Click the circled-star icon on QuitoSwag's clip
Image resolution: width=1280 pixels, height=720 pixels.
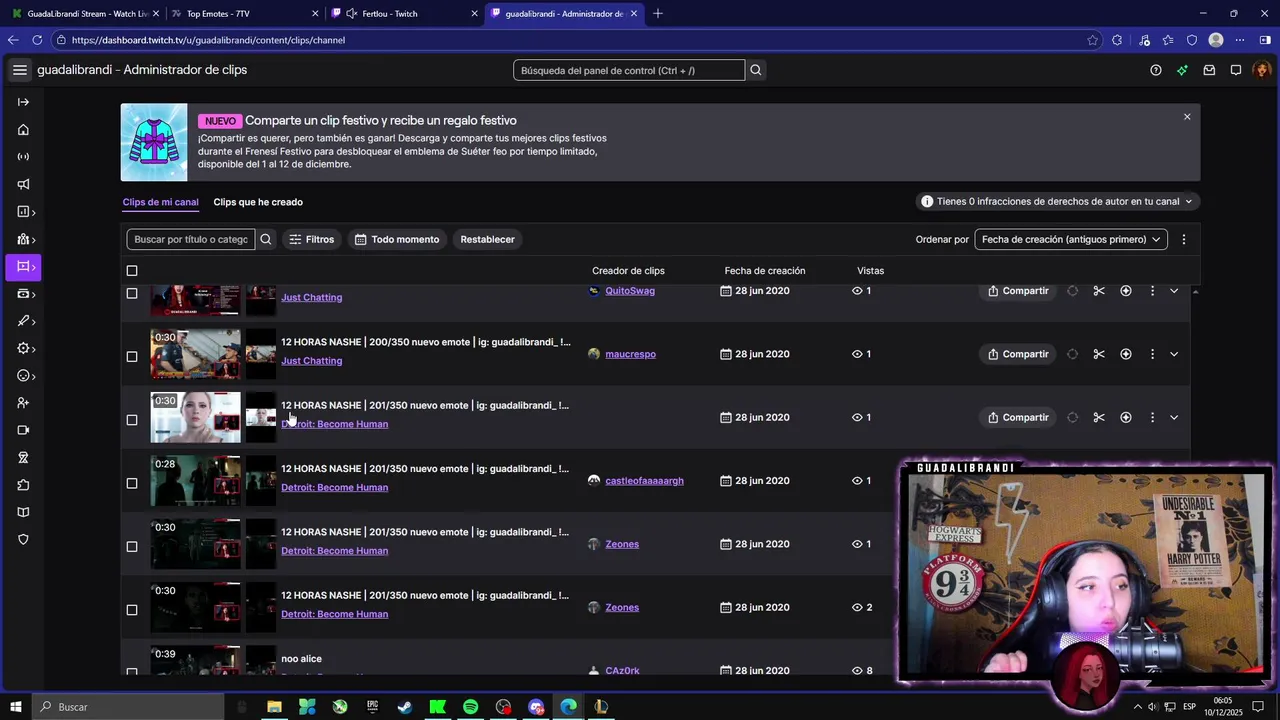coord(1126,291)
